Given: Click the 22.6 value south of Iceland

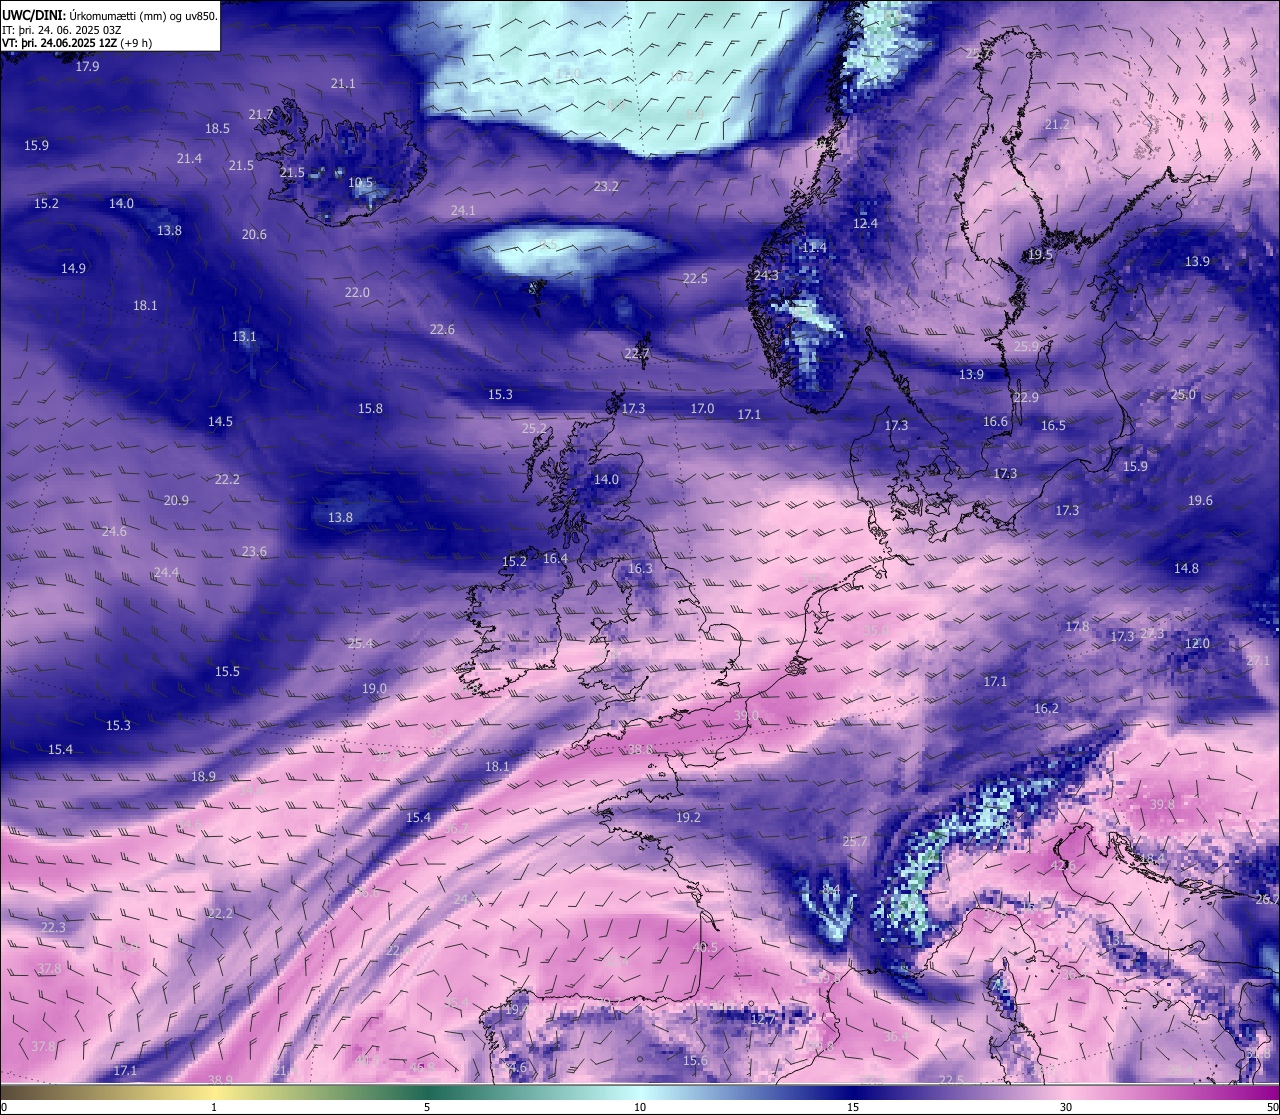Looking at the screenshot, I should pos(442,329).
